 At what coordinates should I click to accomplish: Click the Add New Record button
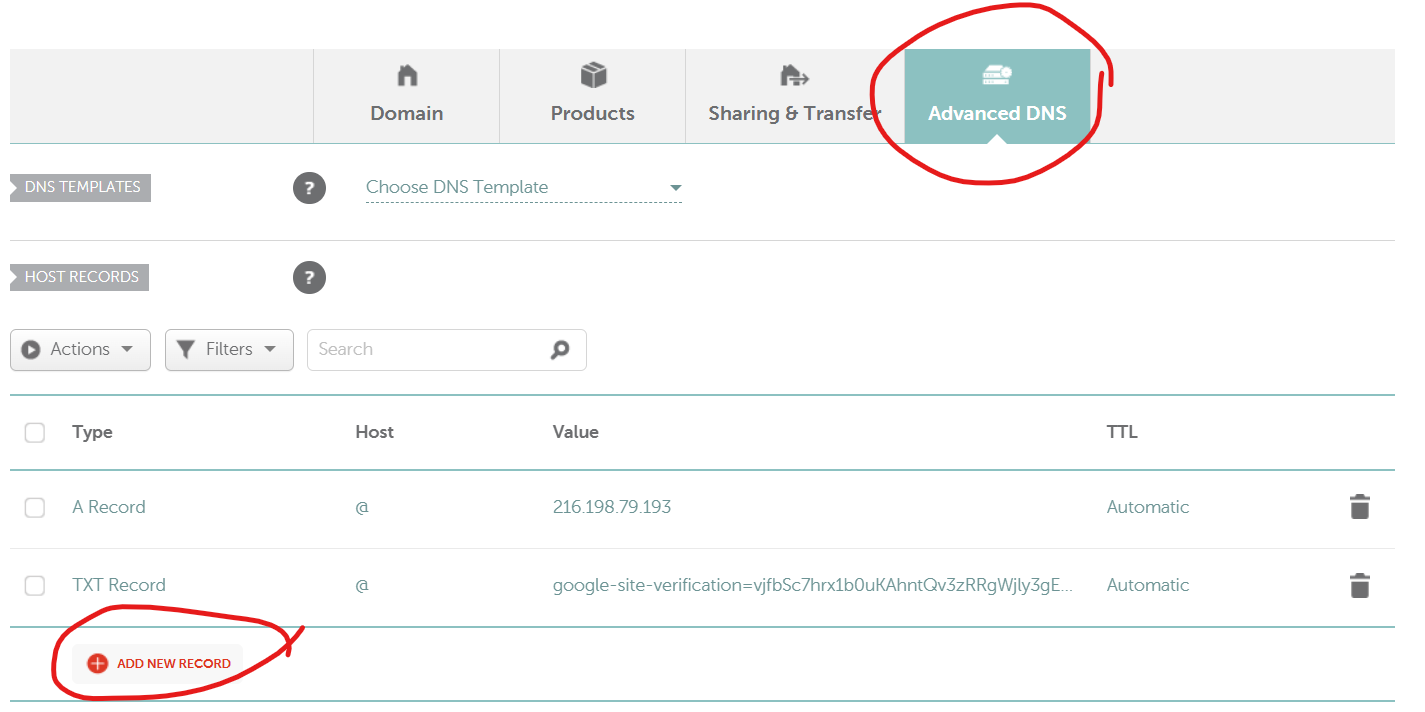158,663
